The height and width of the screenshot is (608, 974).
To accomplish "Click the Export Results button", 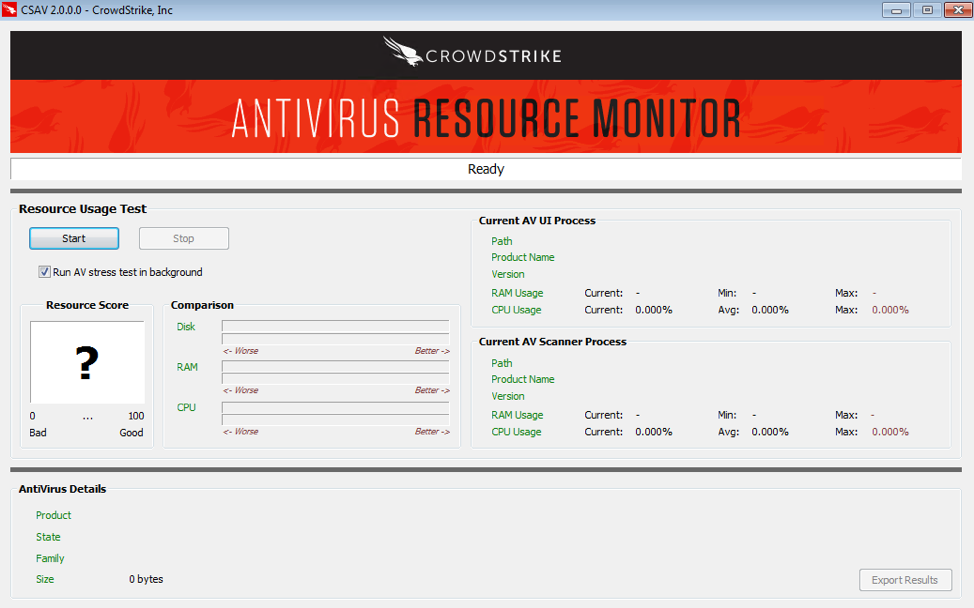I will click(x=905, y=580).
